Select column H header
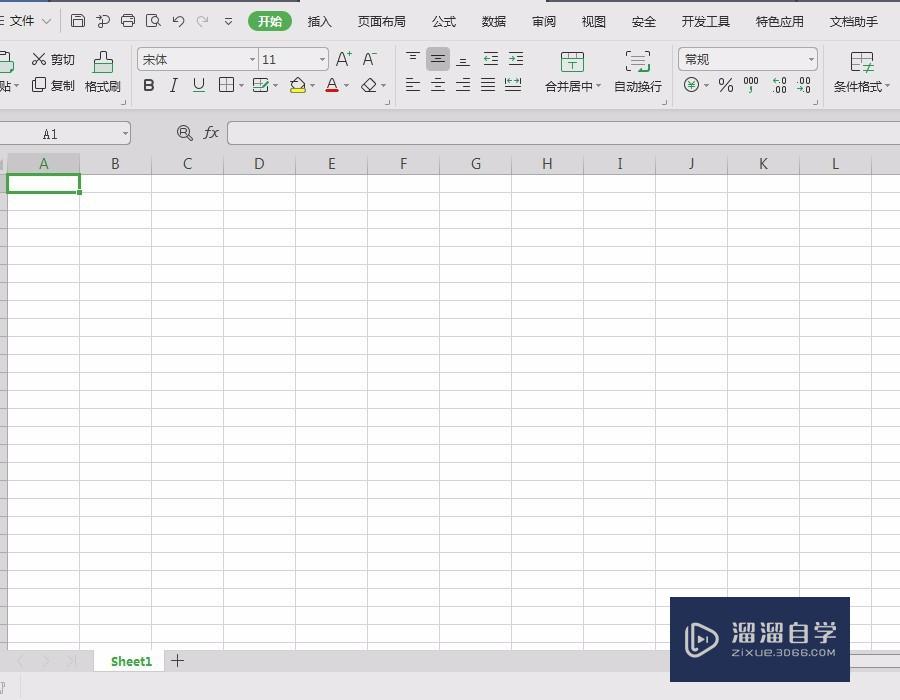This screenshot has width=900, height=700. click(x=548, y=164)
